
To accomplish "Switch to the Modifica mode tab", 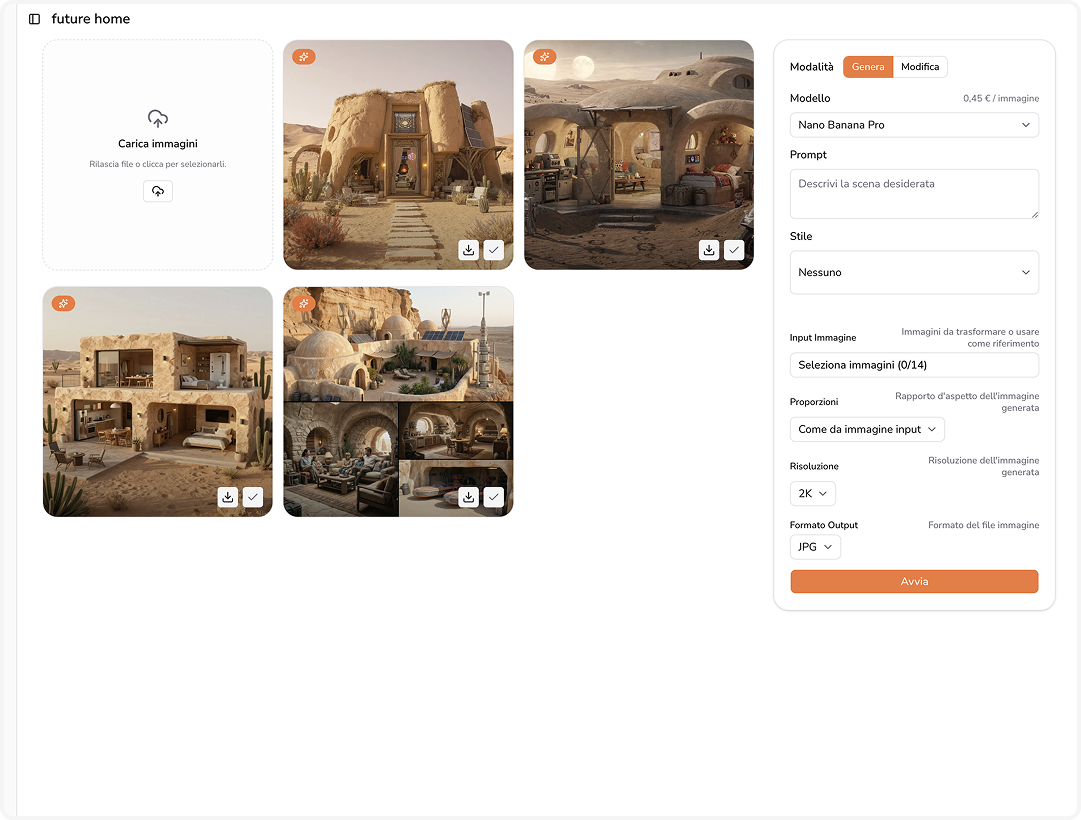I will 920,67.
